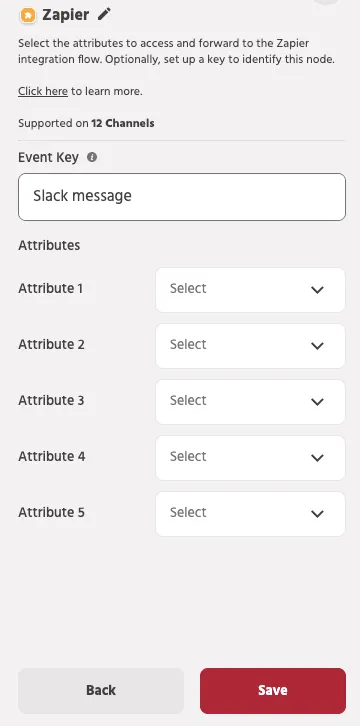Save the Zapier node configuration
Screen dimensions: 360x726
pos(273,690)
